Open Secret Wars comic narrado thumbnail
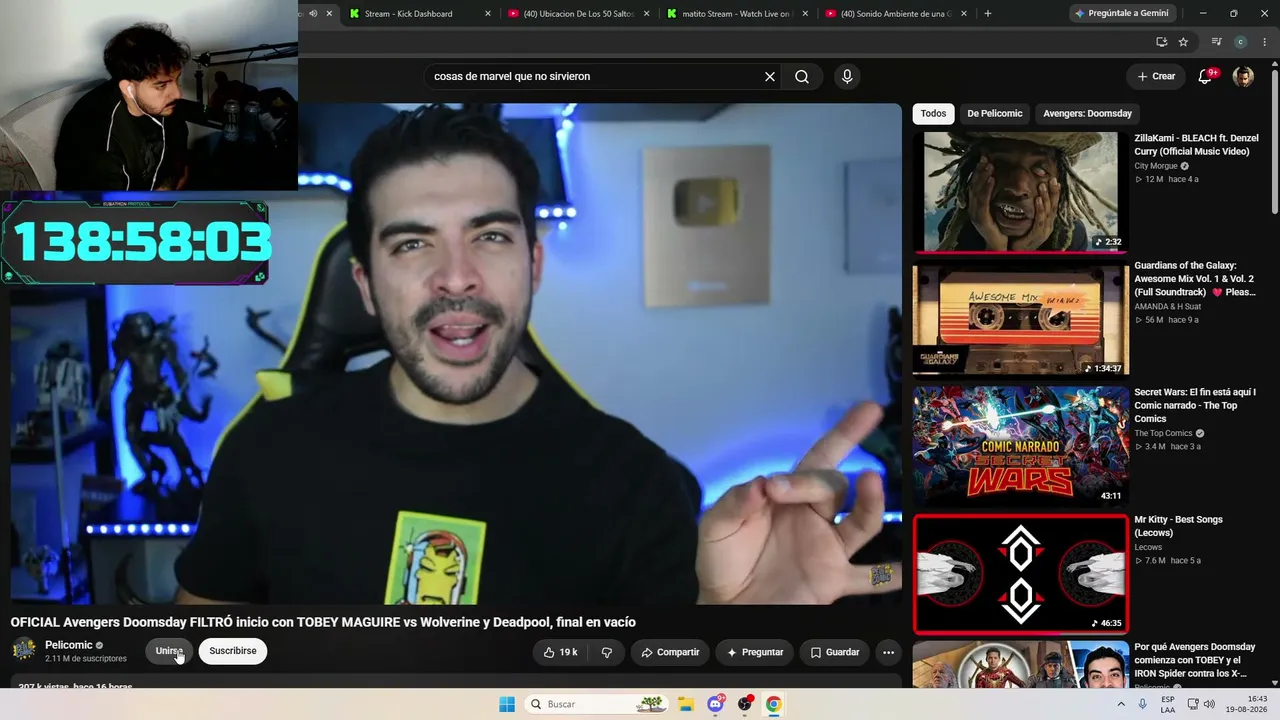 (x=1021, y=445)
